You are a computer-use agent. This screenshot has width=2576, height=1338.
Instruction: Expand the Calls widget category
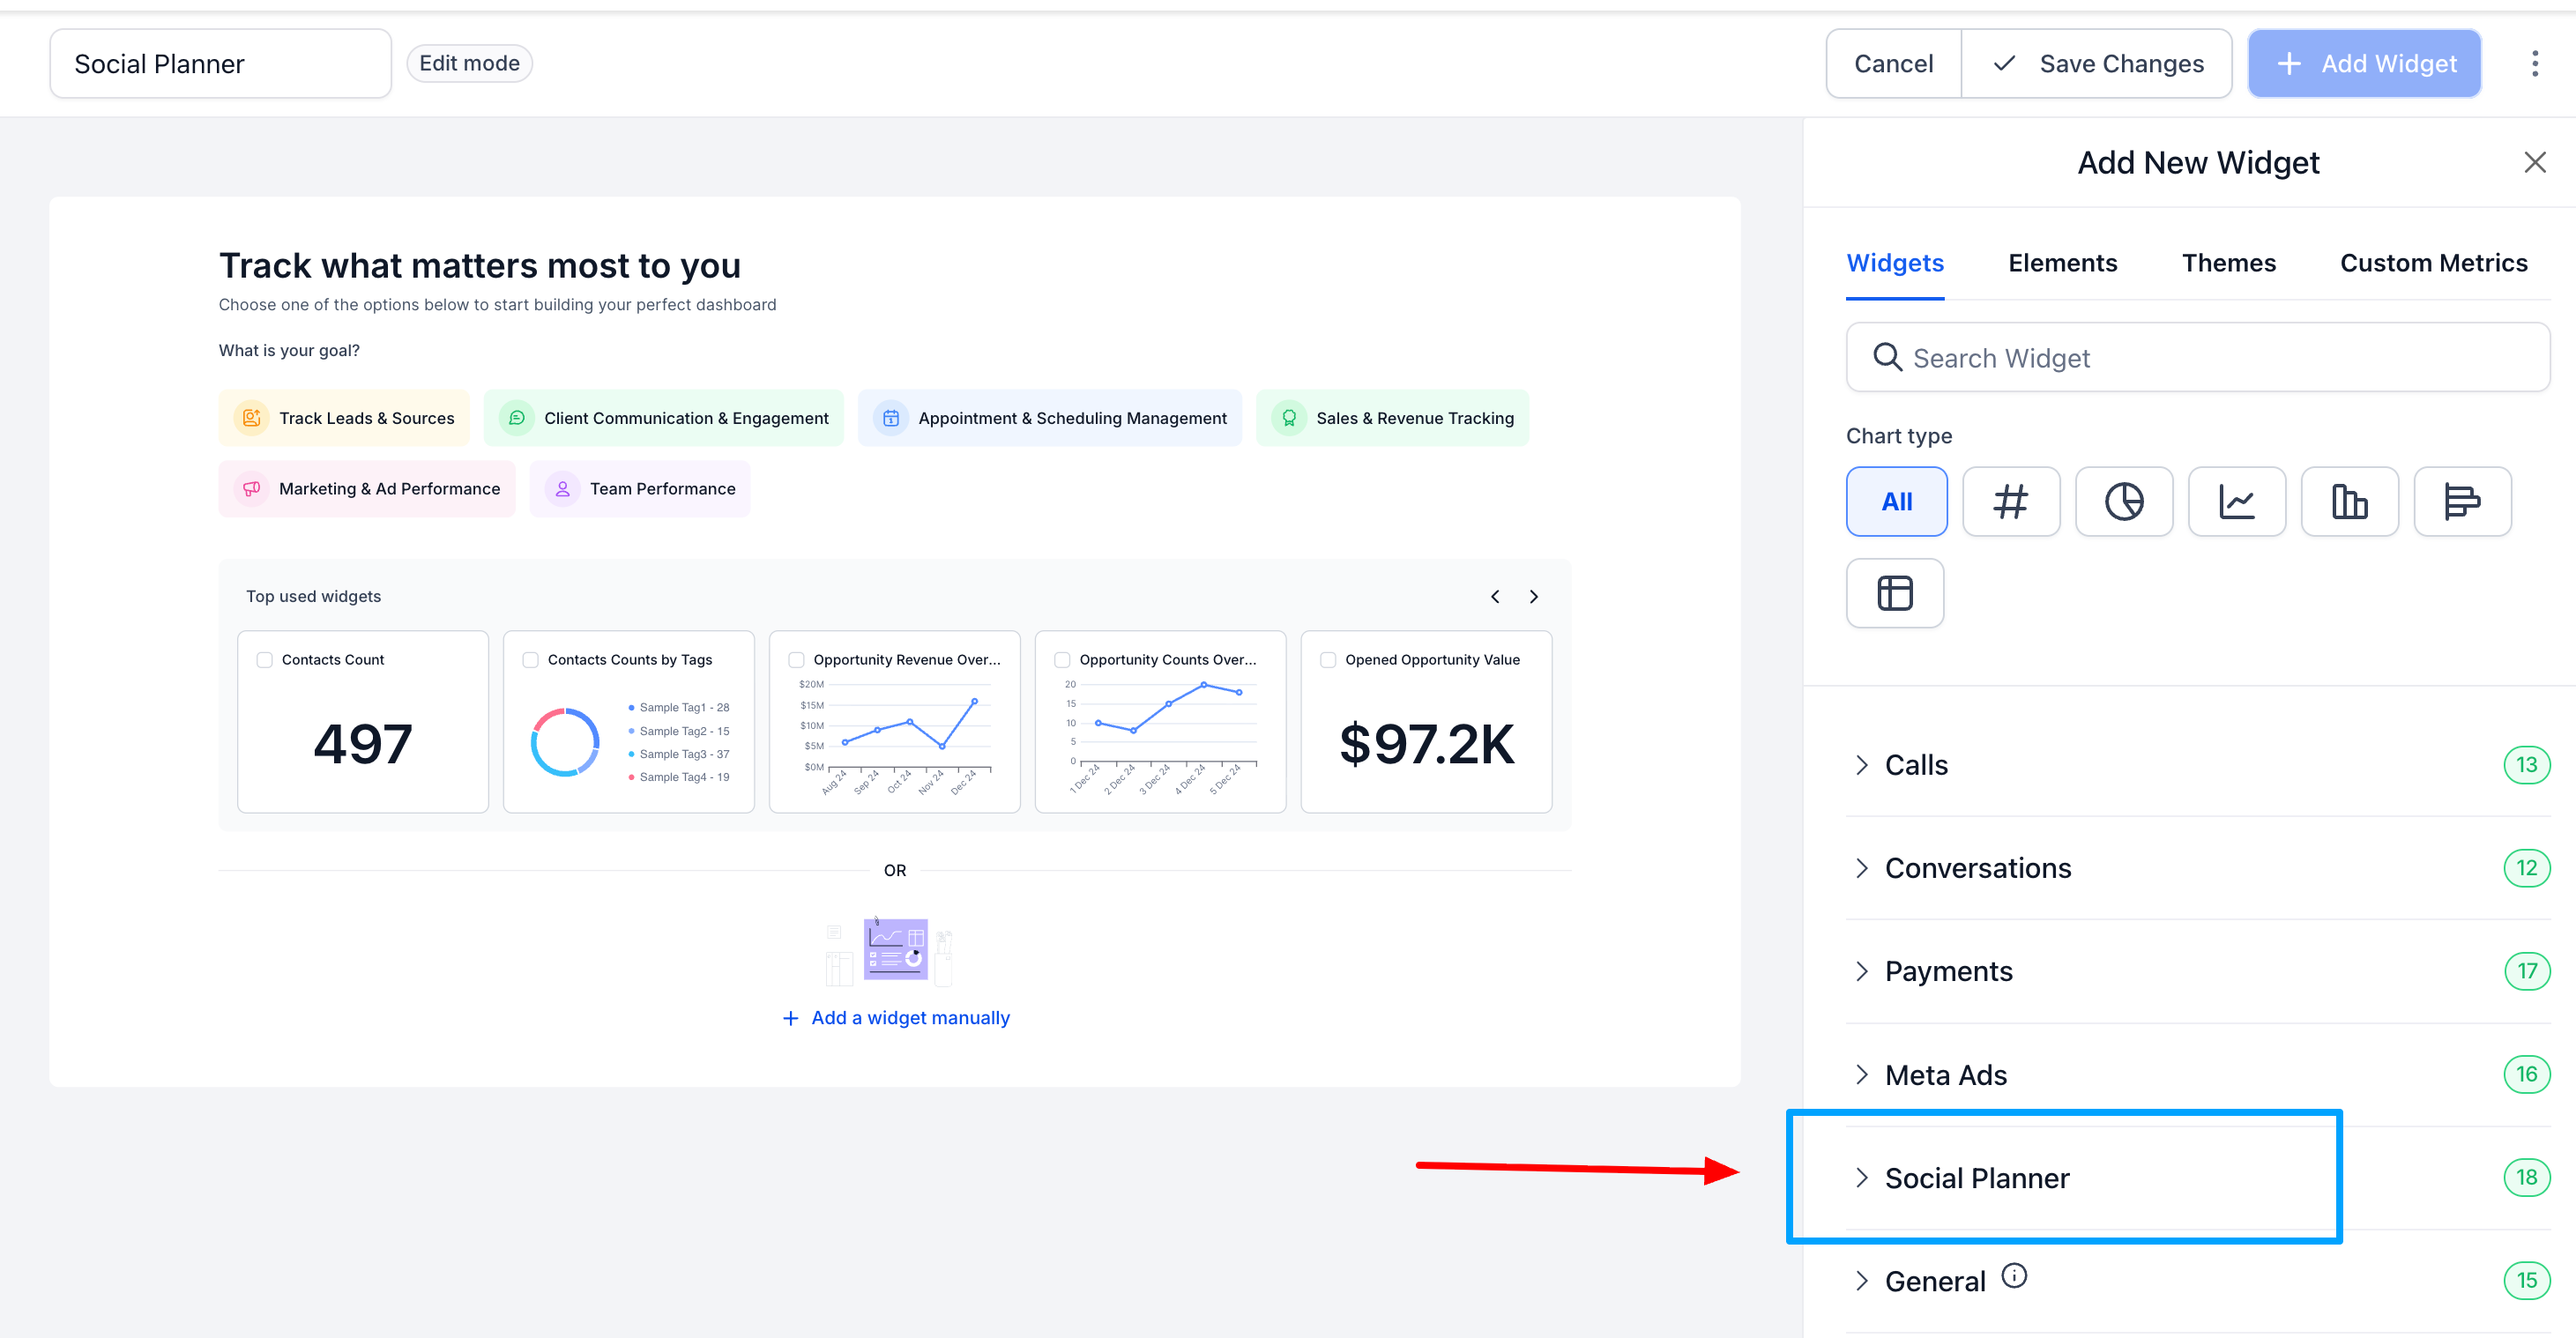pos(1915,765)
